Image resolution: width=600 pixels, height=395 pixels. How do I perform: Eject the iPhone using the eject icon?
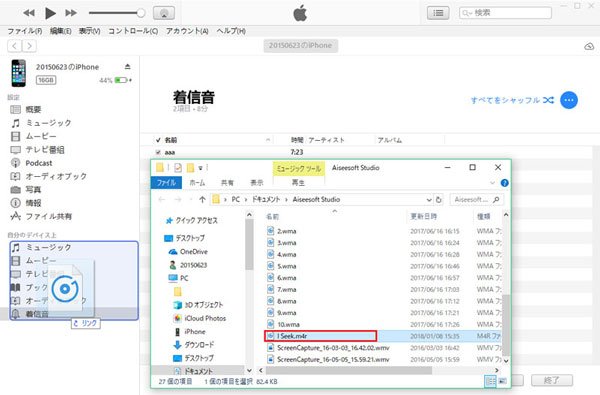127,67
